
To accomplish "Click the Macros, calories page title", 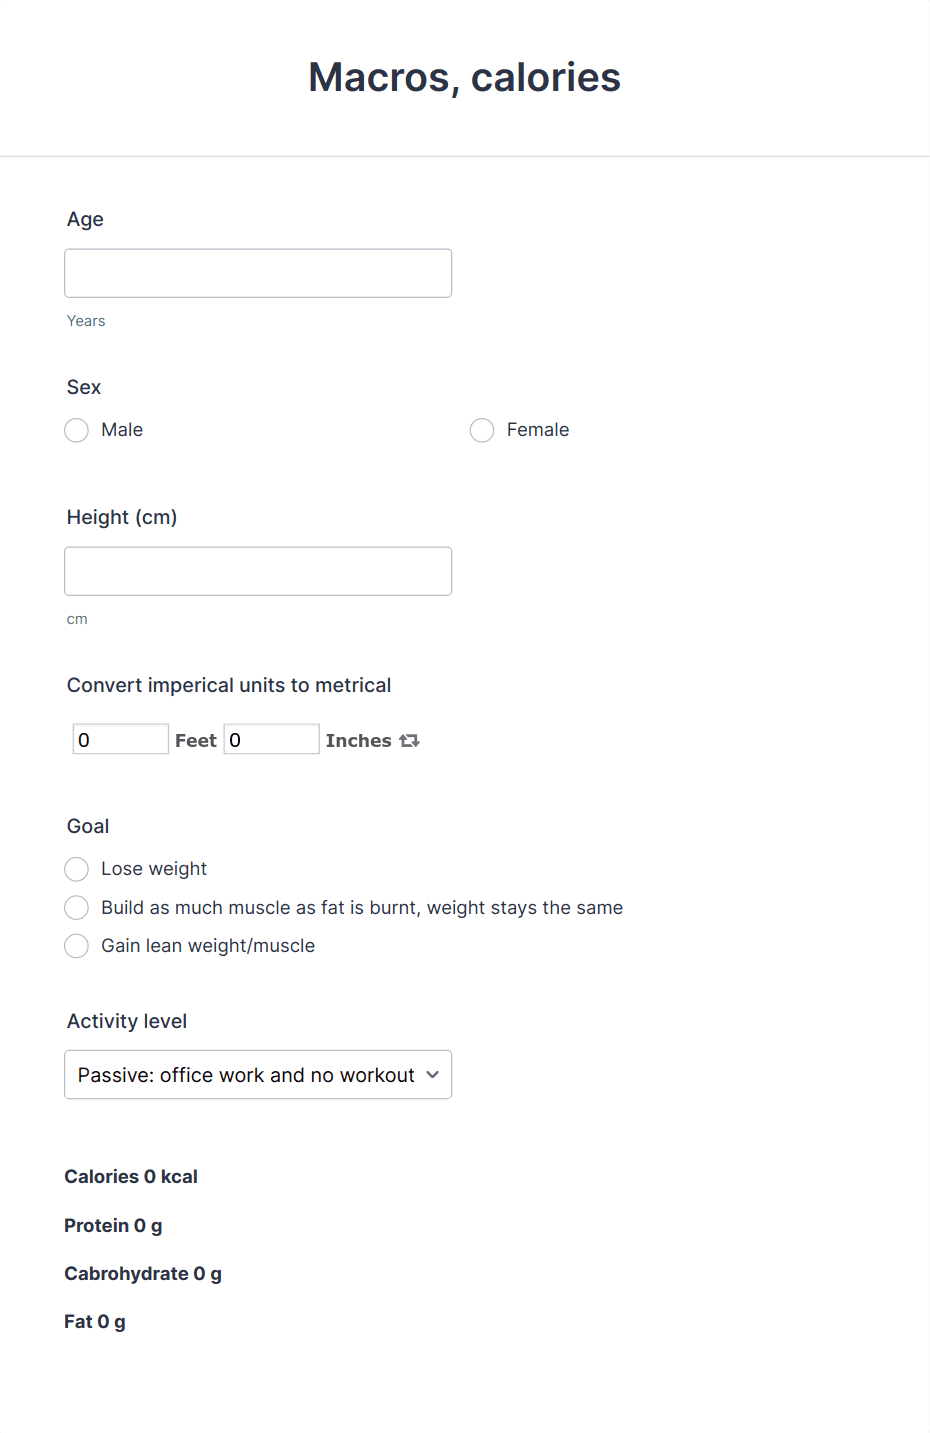I will [464, 77].
